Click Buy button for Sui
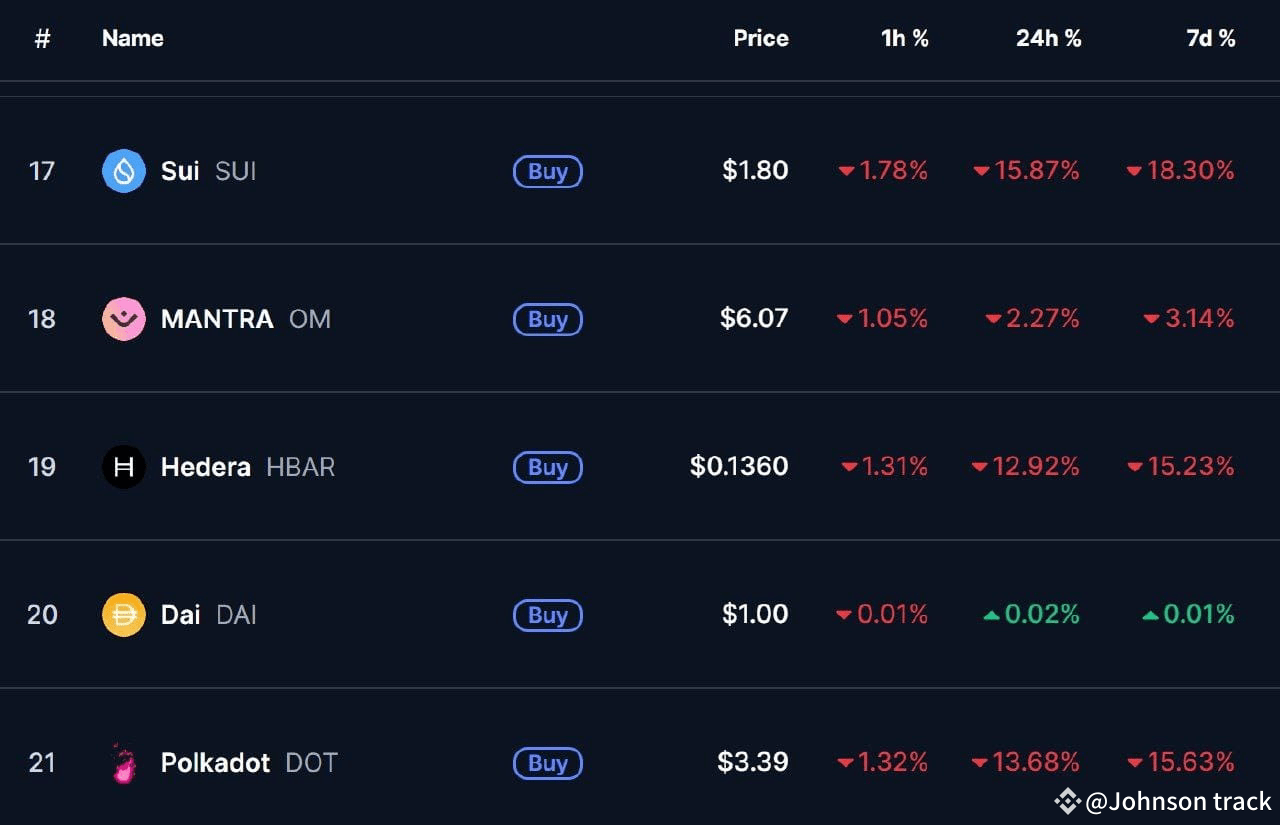The image size is (1280, 825). [548, 171]
